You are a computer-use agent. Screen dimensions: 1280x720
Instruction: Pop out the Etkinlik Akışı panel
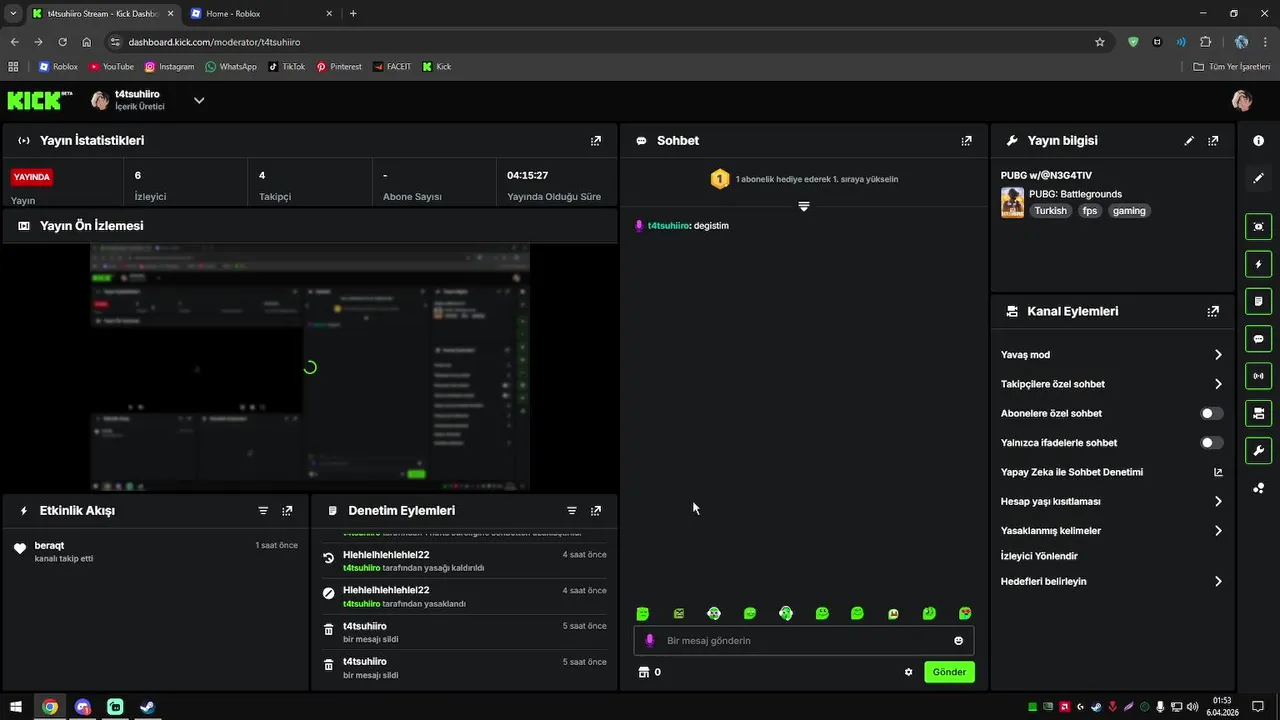point(287,510)
